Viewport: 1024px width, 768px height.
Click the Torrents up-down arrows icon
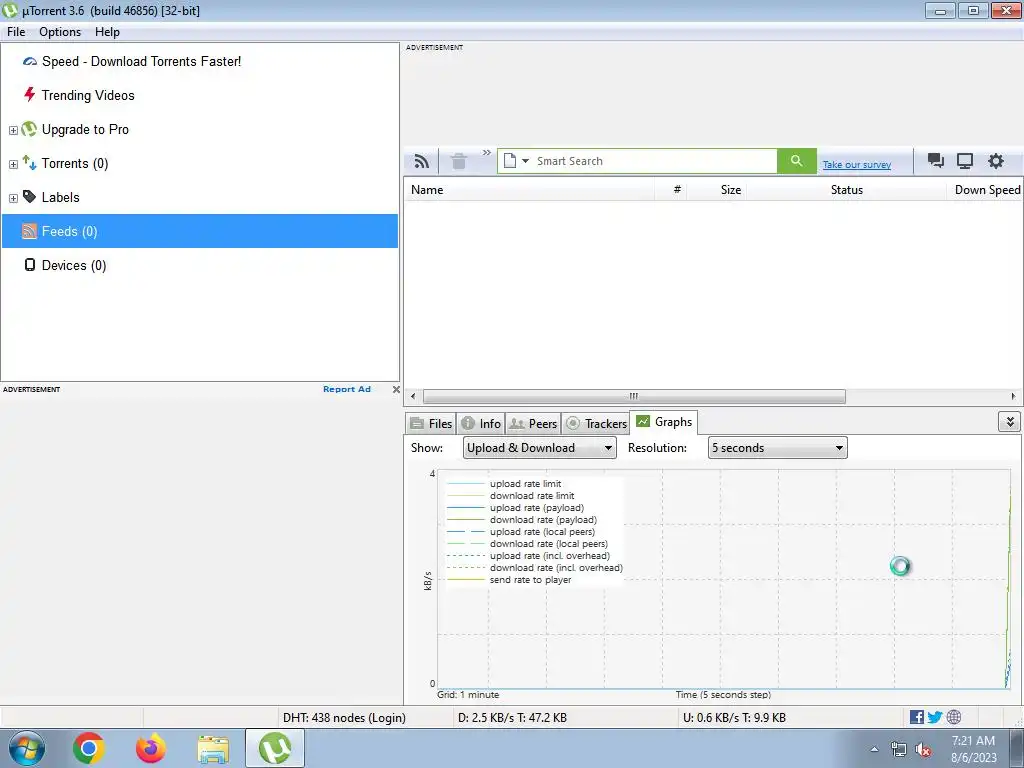[x=29, y=163]
